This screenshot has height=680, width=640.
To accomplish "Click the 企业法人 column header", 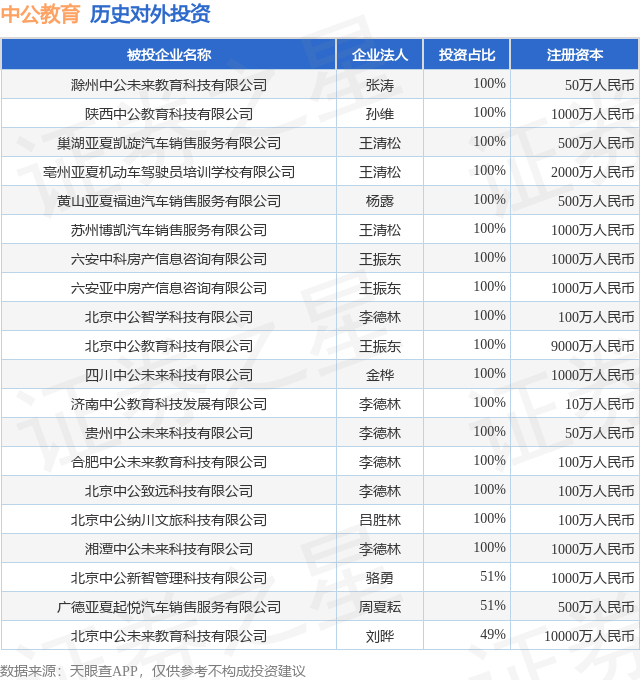I will [x=380, y=55].
